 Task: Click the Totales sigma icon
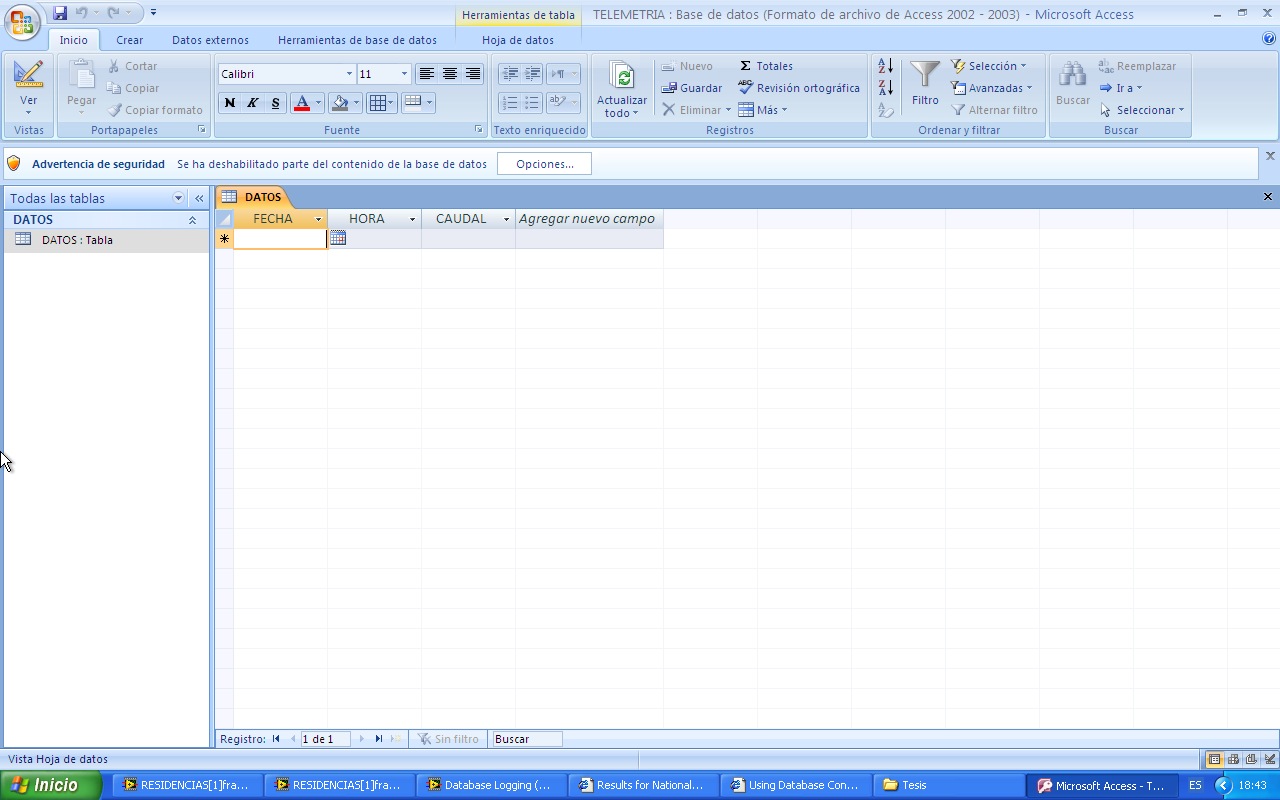745,65
